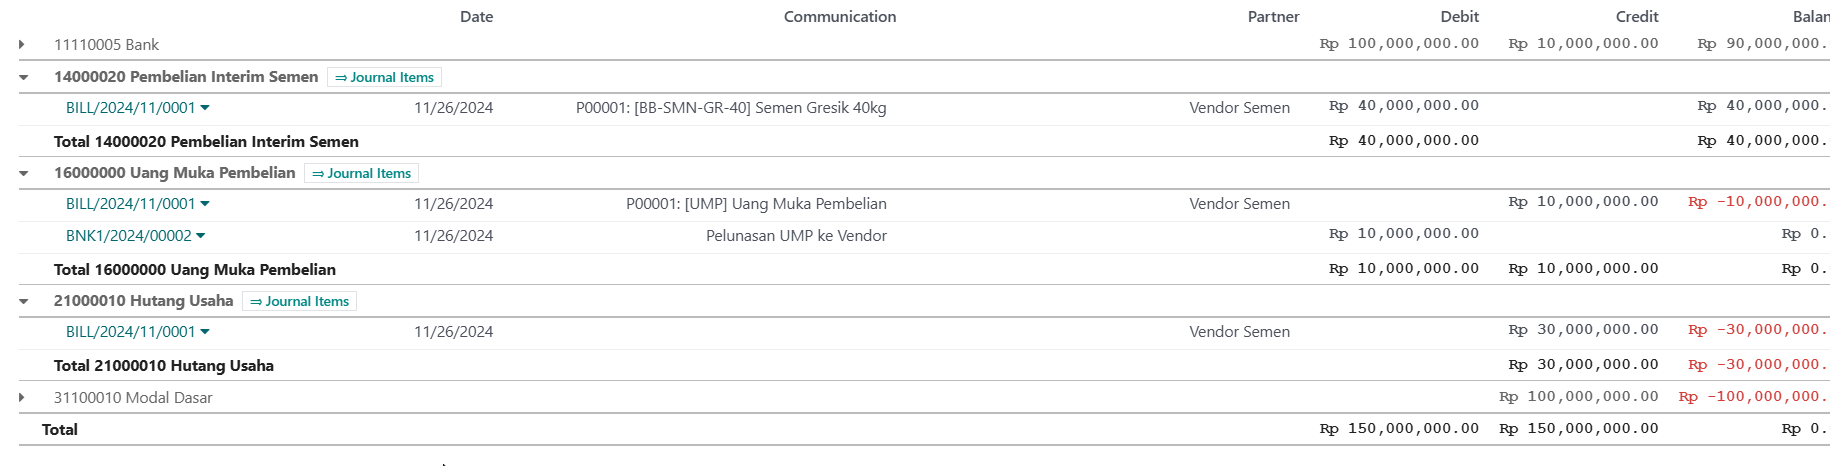Expand the 31100010 Modal Dasar row
1845x466 pixels.
22,398
